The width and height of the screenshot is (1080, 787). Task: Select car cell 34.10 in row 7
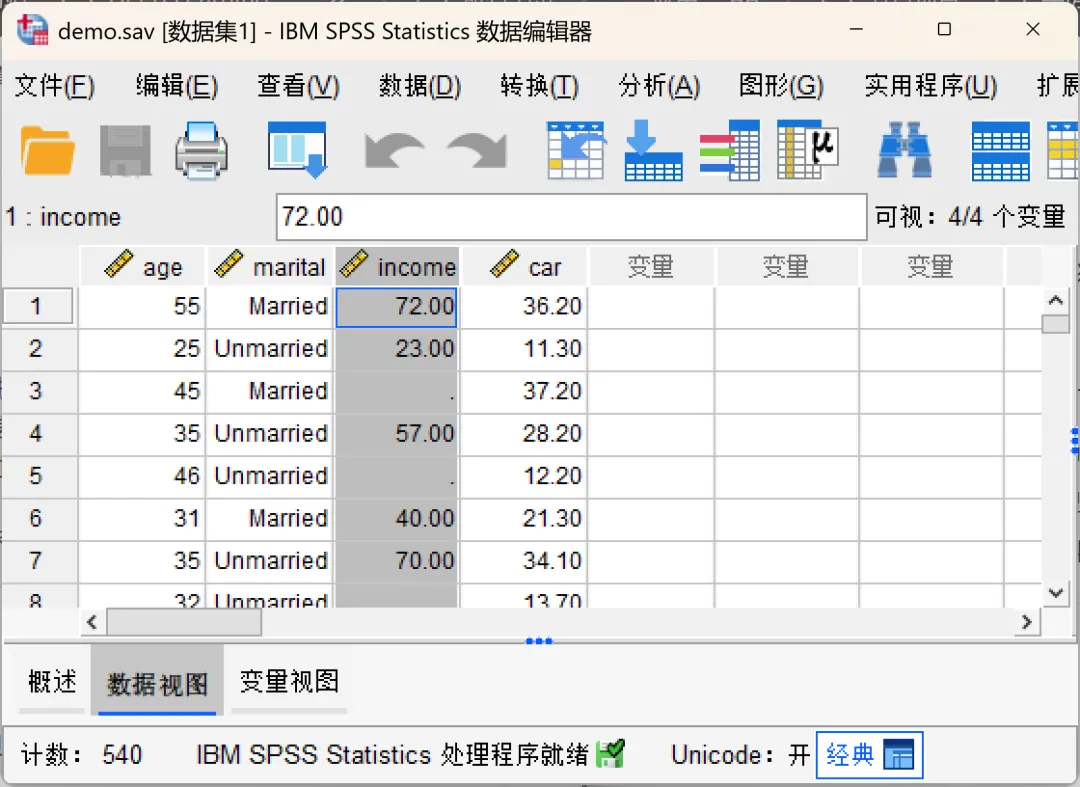click(523, 560)
